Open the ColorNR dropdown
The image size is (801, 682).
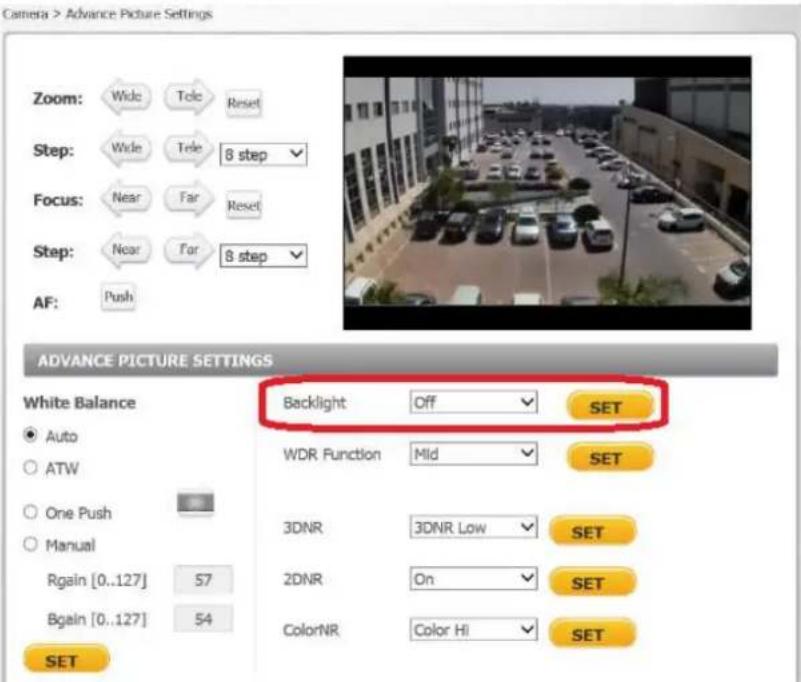click(473, 629)
